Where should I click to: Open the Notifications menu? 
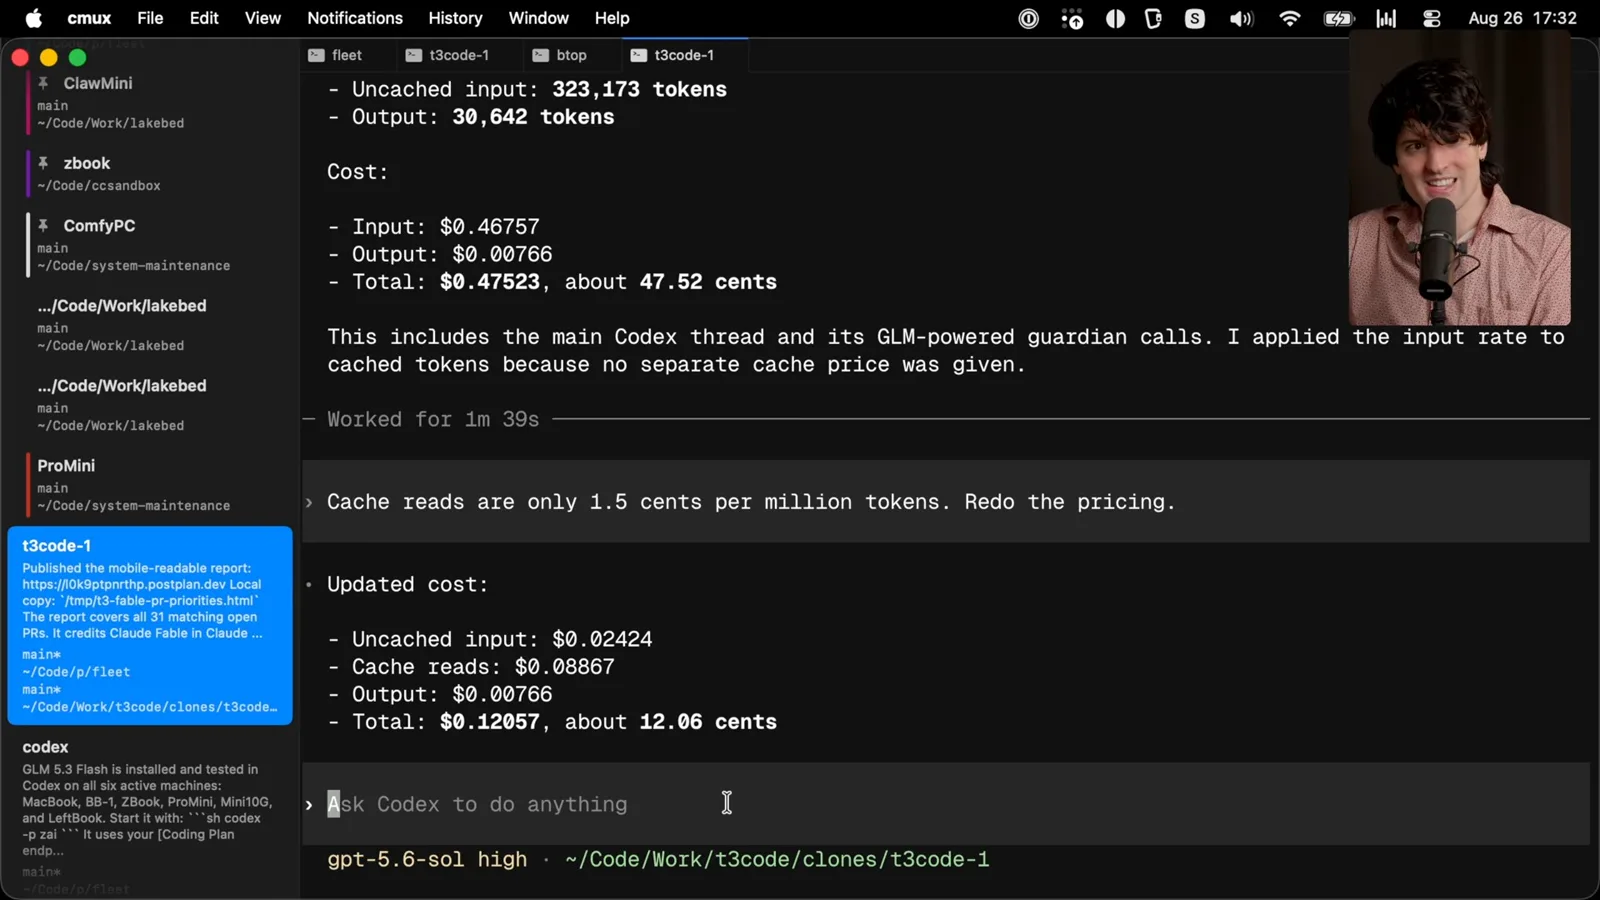355,18
